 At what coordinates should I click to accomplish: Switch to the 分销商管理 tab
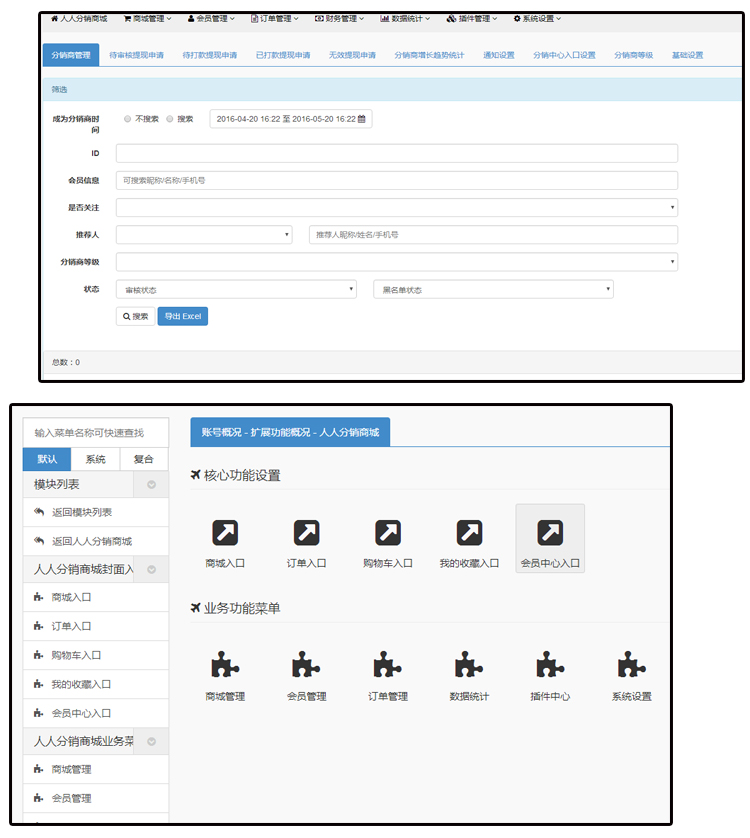coord(71,55)
